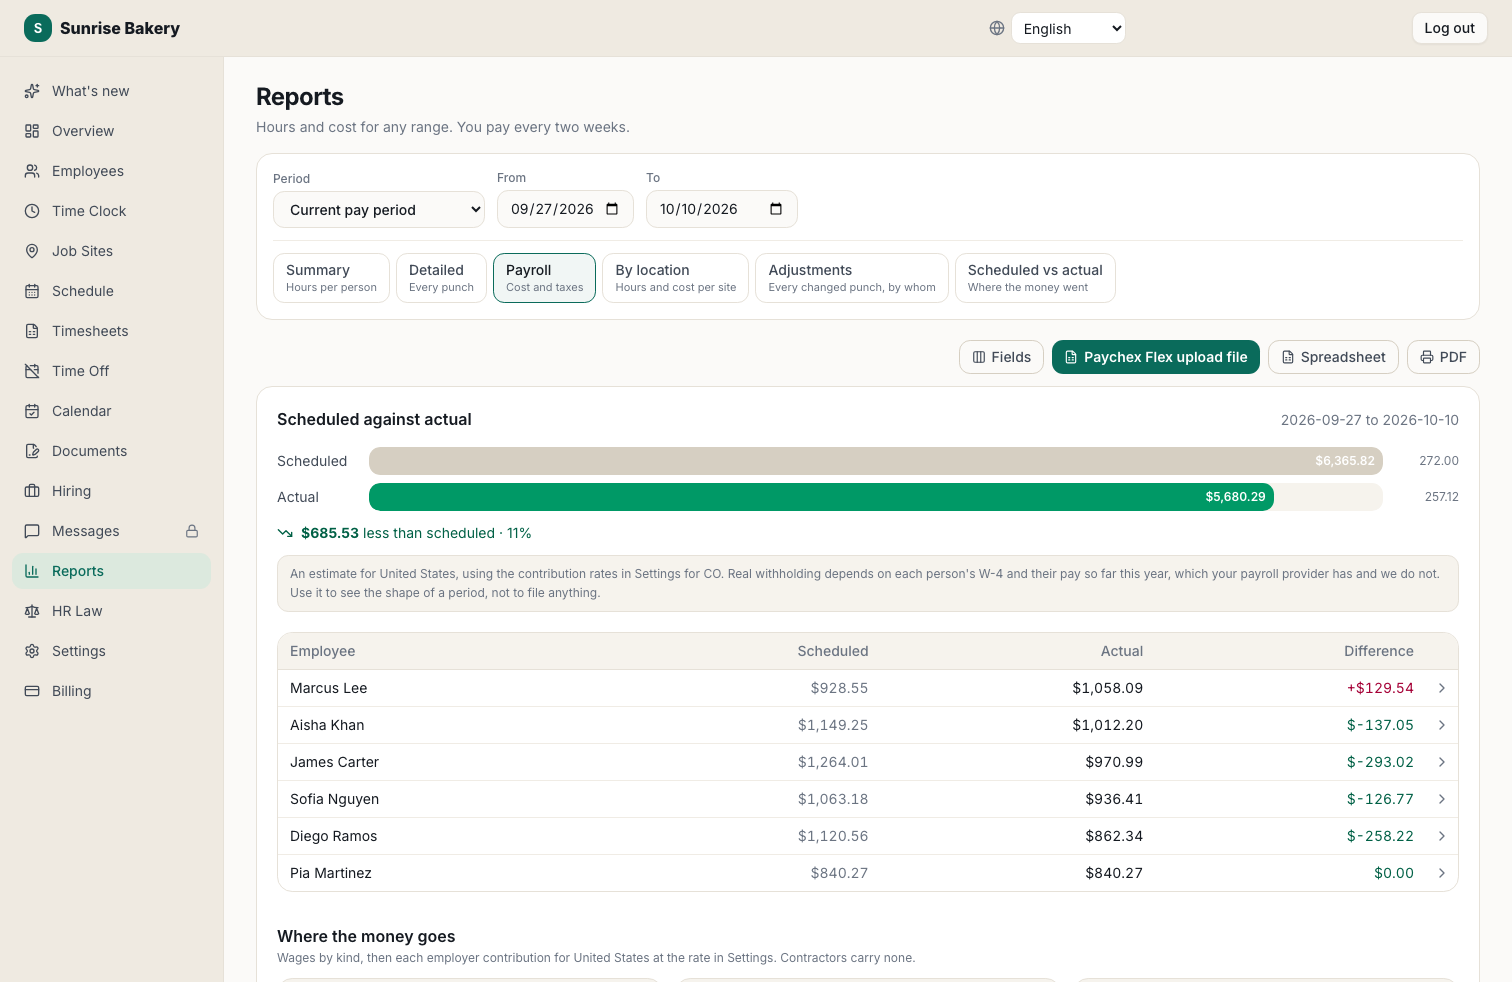Export report as Spreadsheet
Image resolution: width=1512 pixels, height=982 pixels.
point(1333,357)
